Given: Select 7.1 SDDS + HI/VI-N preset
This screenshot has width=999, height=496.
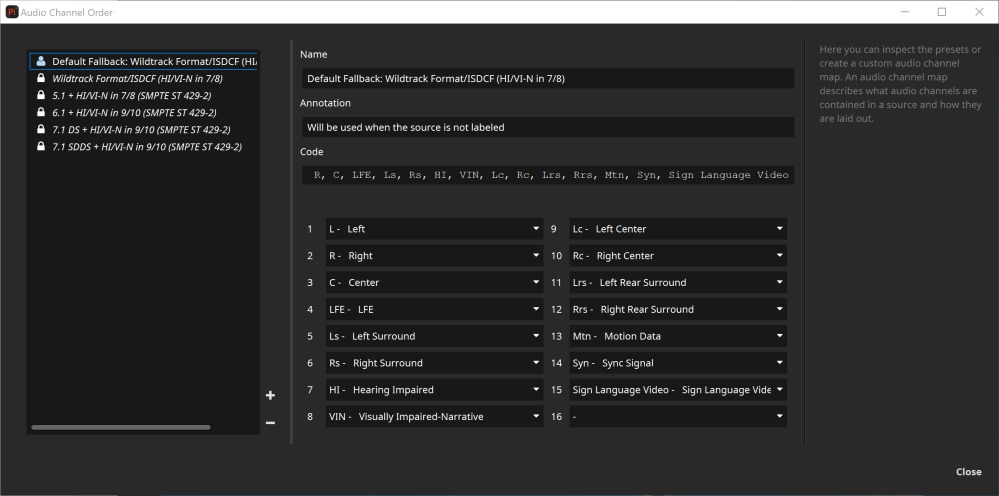Looking at the screenshot, I should coord(147,146).
